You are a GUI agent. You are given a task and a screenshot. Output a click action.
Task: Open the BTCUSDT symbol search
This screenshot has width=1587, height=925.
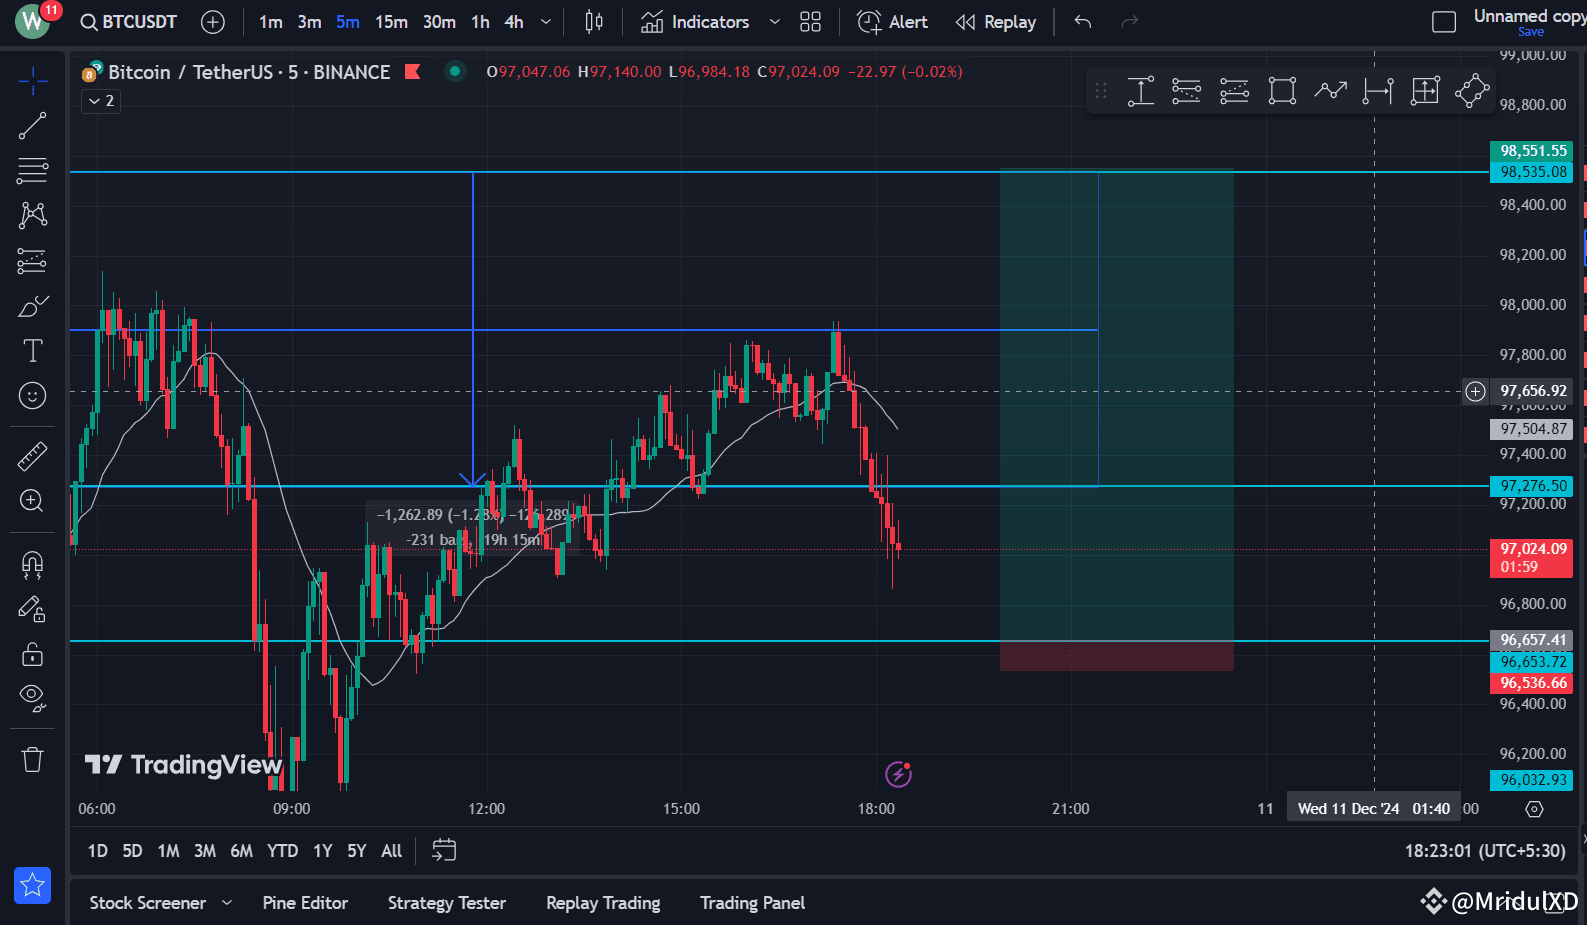point(129,22)
